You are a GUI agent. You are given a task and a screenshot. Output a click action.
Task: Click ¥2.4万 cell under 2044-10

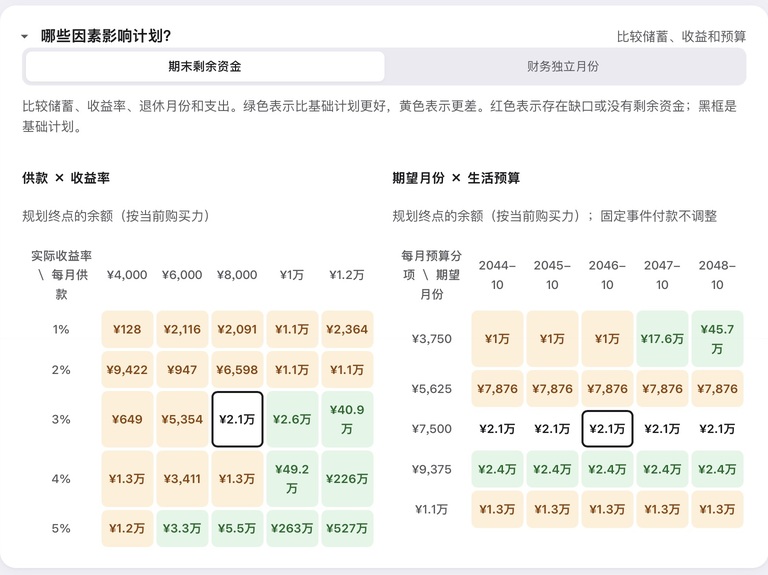point(497,469)
